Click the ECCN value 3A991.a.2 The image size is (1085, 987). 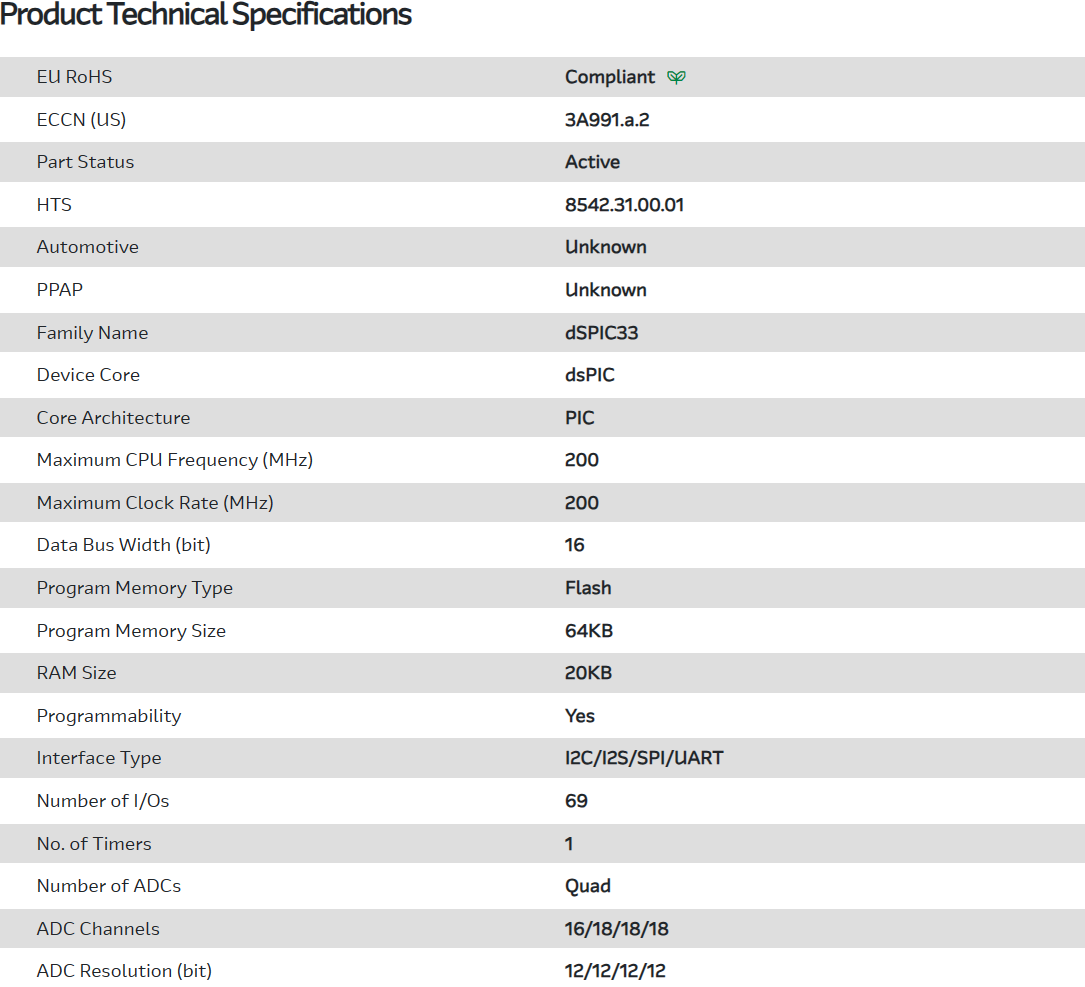(607, 120)
